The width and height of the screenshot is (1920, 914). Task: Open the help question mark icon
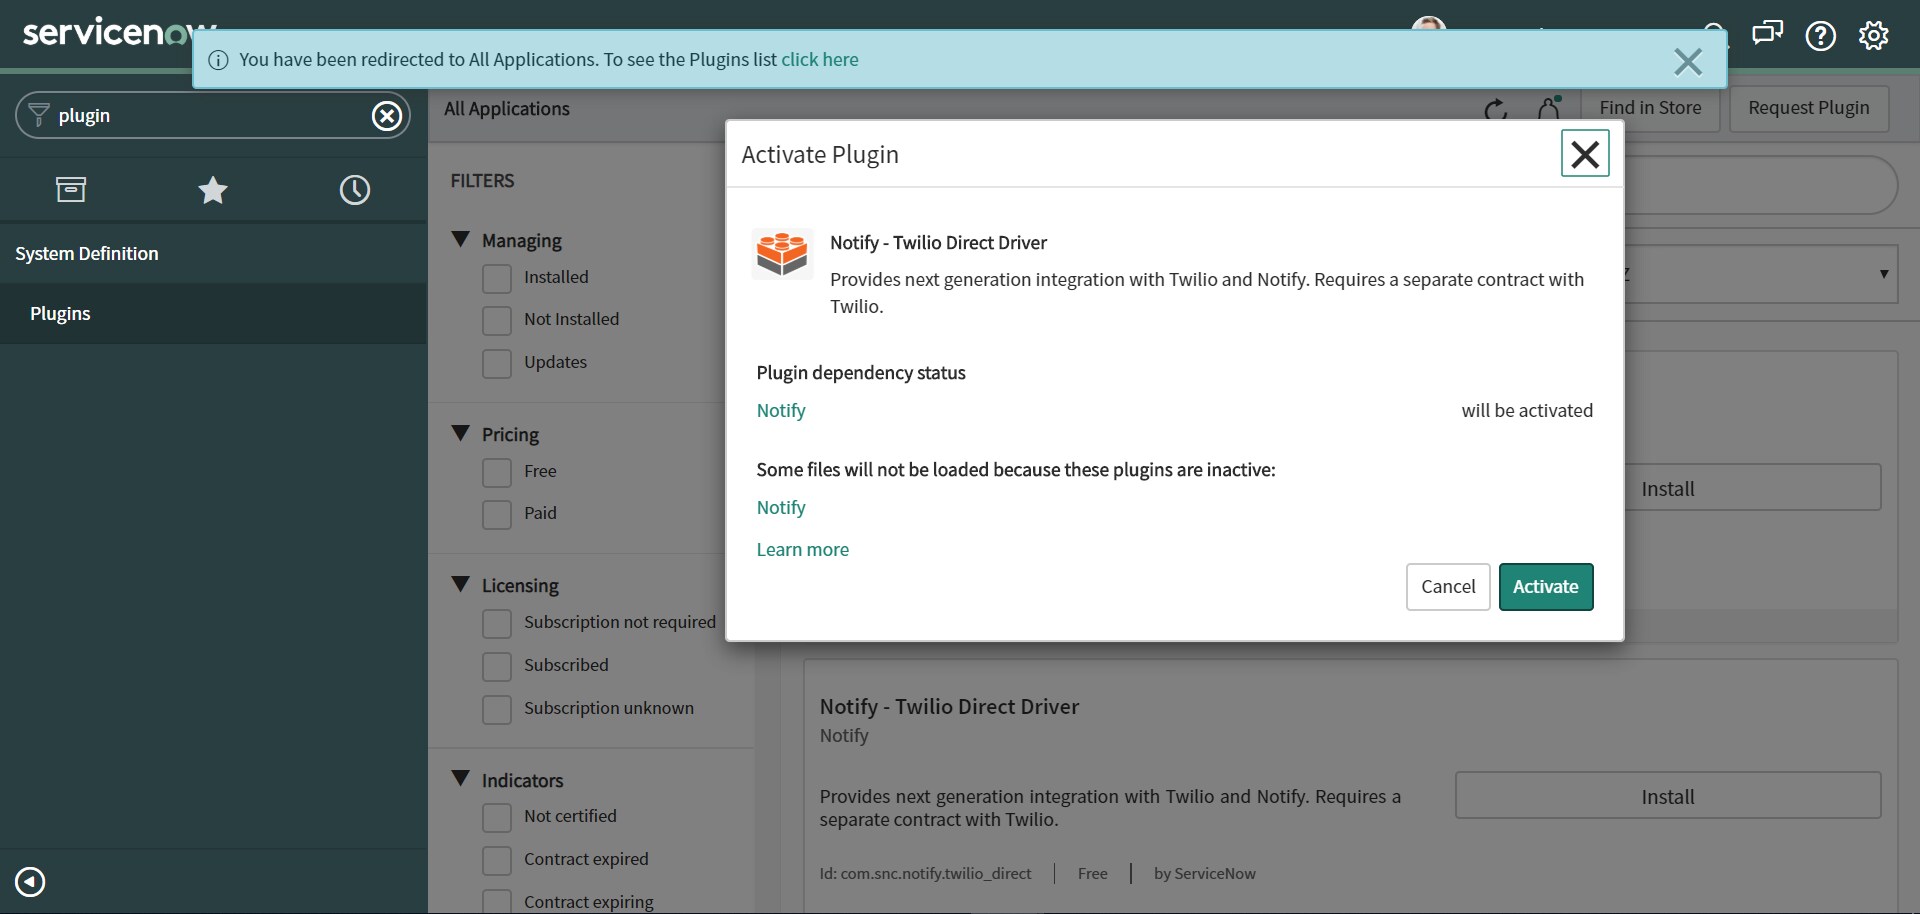click(1820, 36)
